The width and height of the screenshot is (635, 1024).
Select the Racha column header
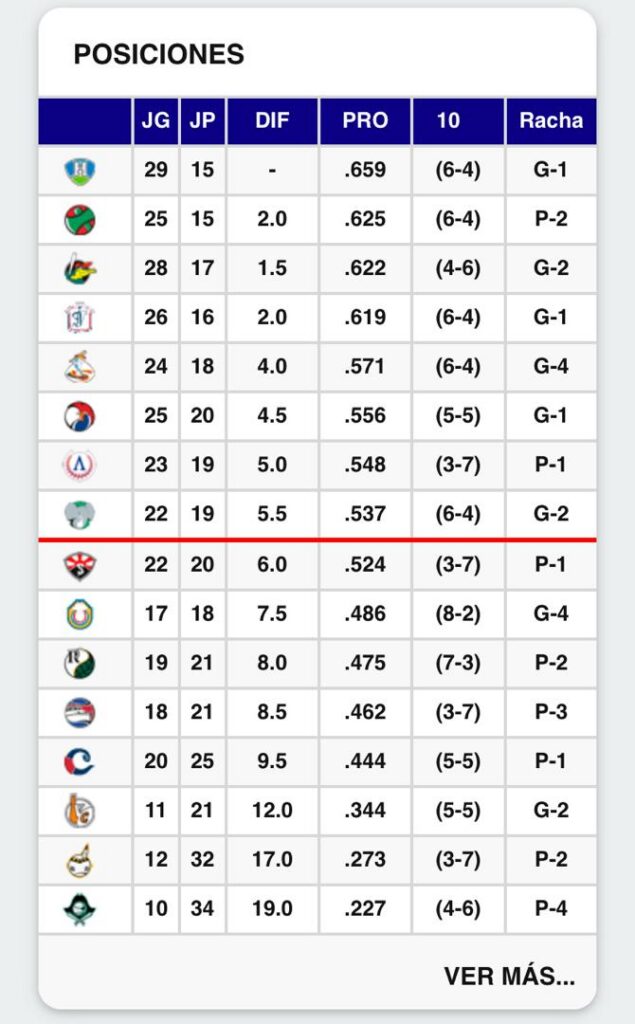point(551,121)
